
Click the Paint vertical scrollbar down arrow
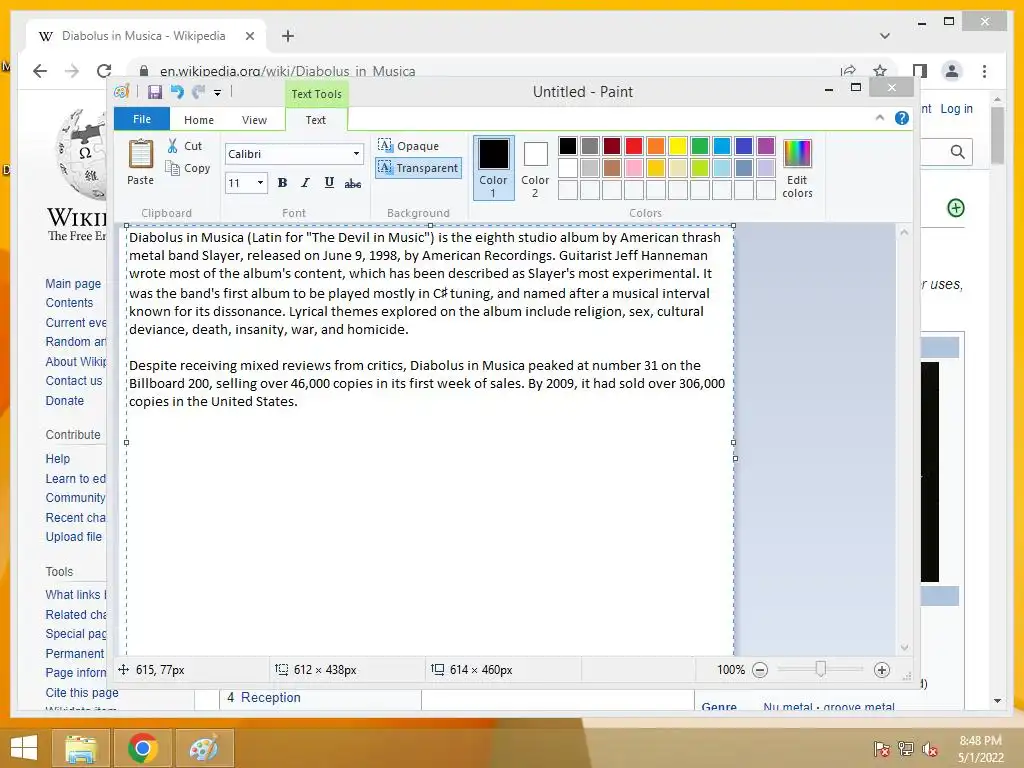(904, 647)
